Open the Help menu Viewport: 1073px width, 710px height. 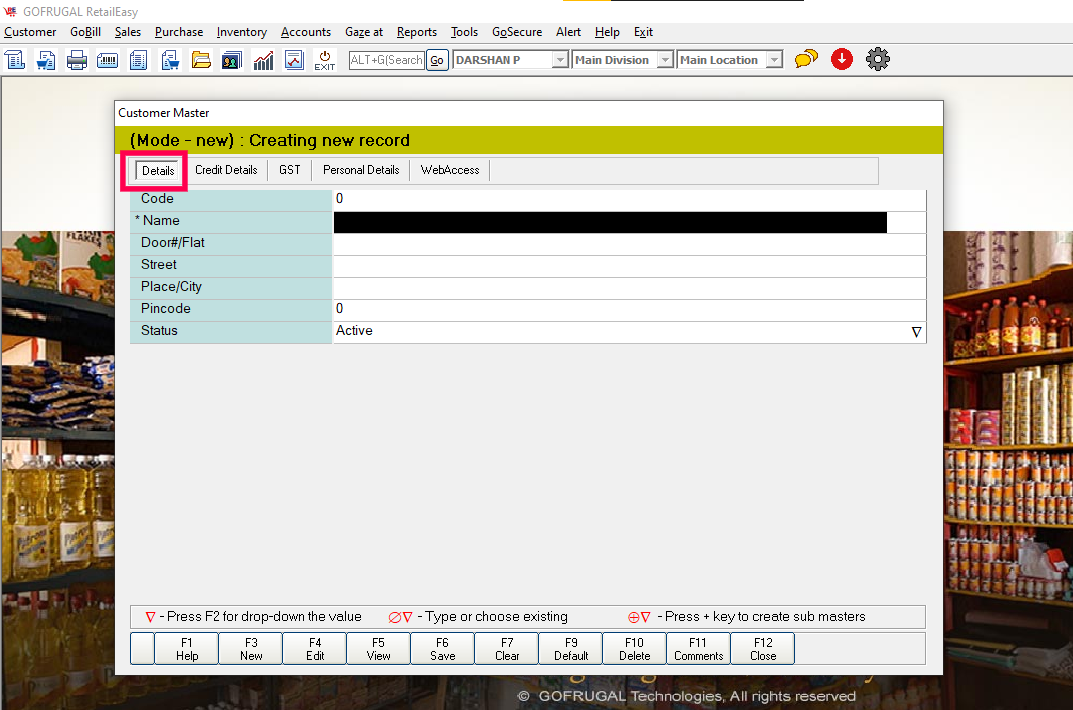[607, 32]
